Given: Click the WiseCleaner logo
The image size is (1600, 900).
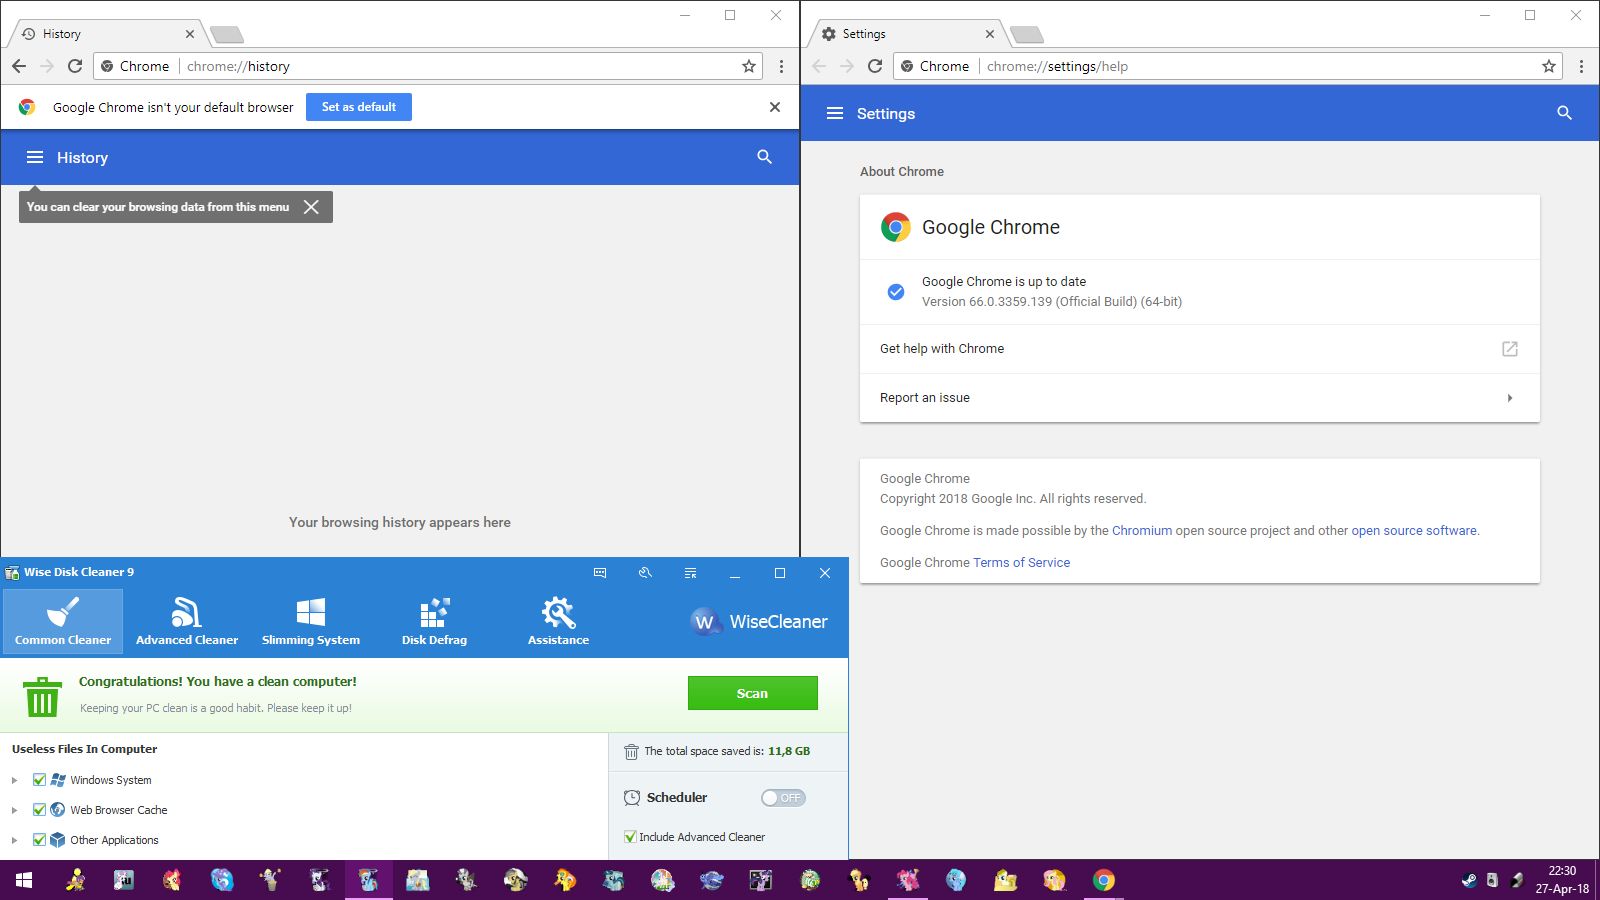Looking at the screenshot, I should click(x=760, y=622).
